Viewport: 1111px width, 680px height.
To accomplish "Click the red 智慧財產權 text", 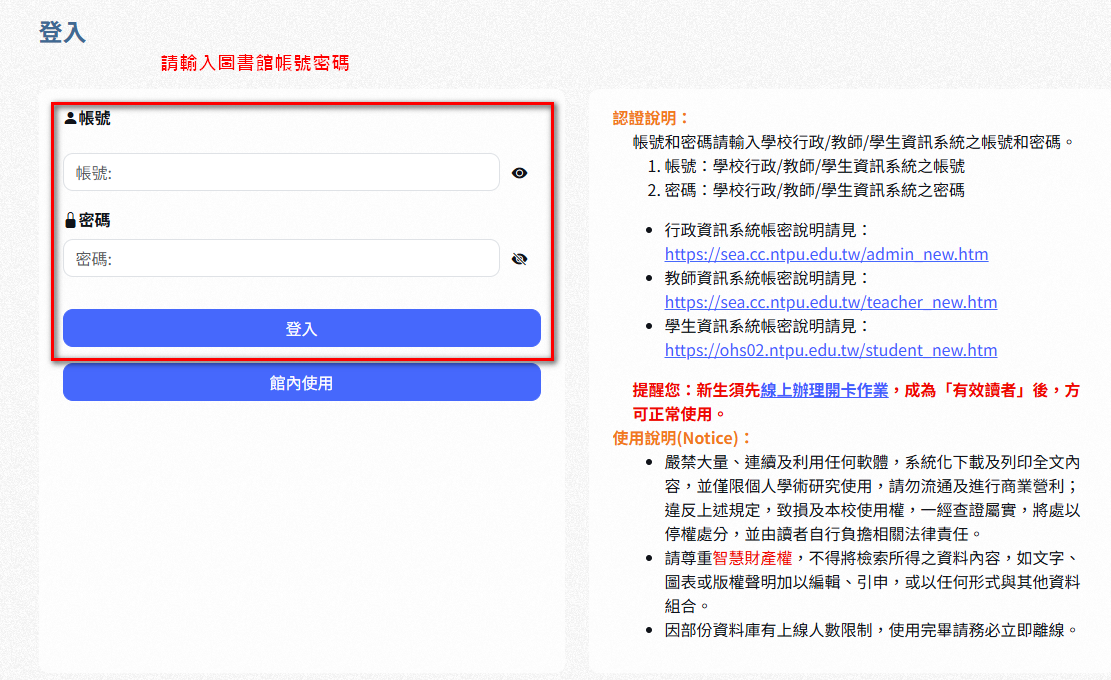I will [751, 558].
